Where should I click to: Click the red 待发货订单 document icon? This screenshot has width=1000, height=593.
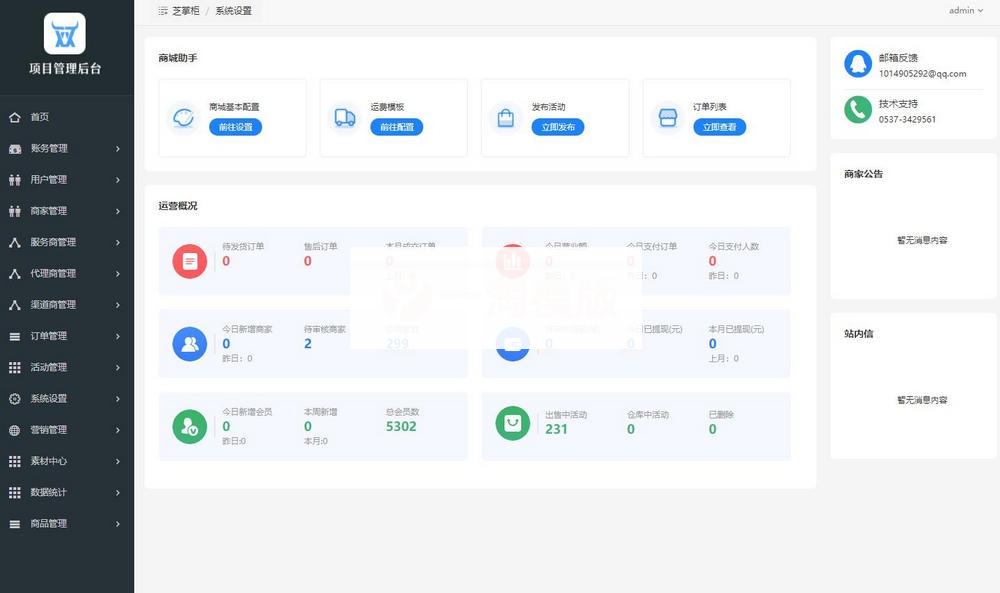189,261
